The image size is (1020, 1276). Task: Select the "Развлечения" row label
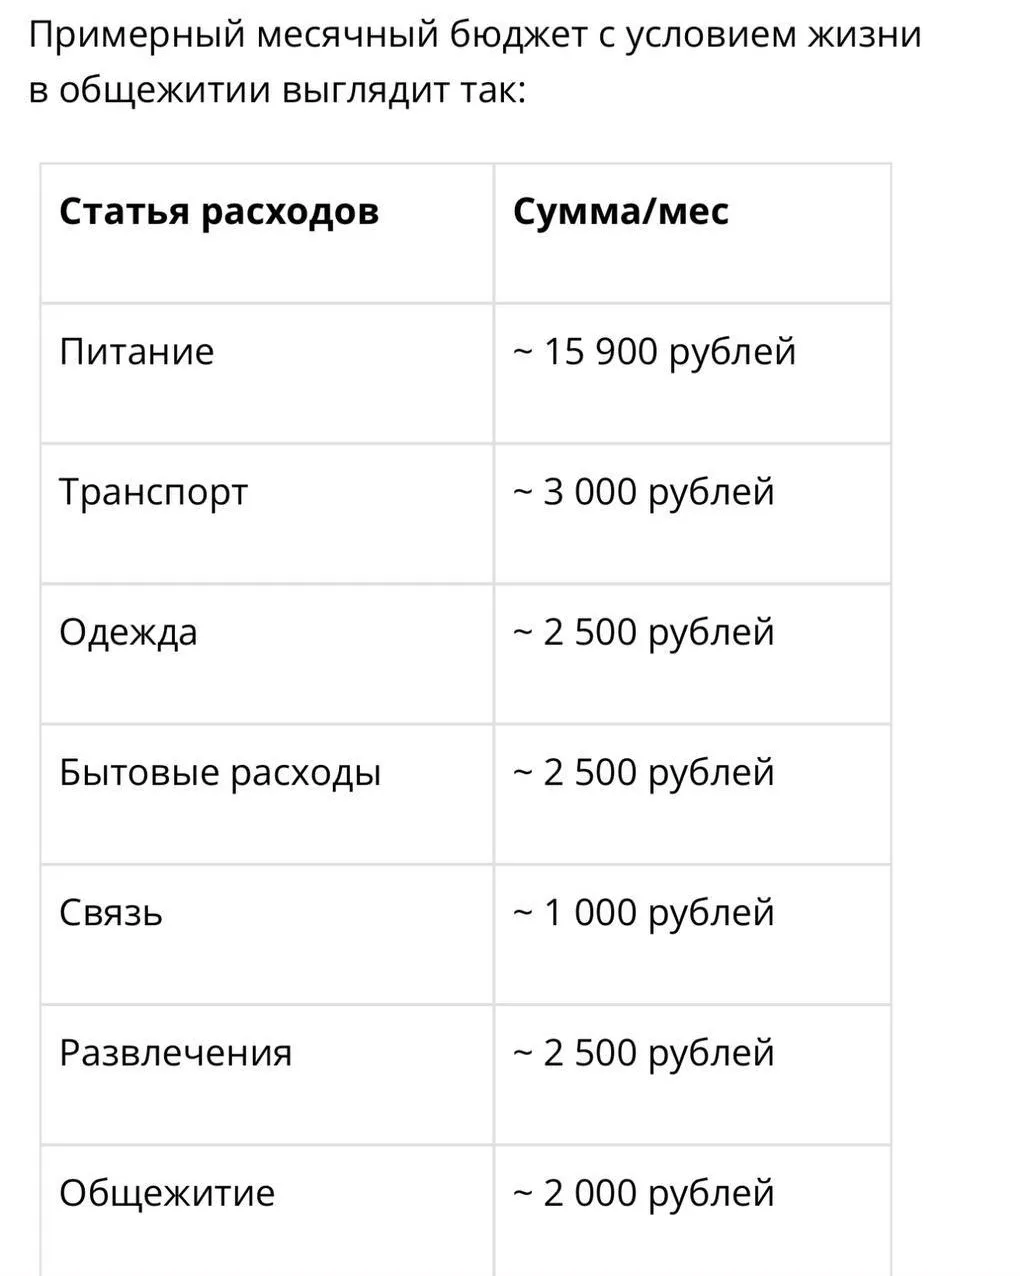coord(176,1053)
